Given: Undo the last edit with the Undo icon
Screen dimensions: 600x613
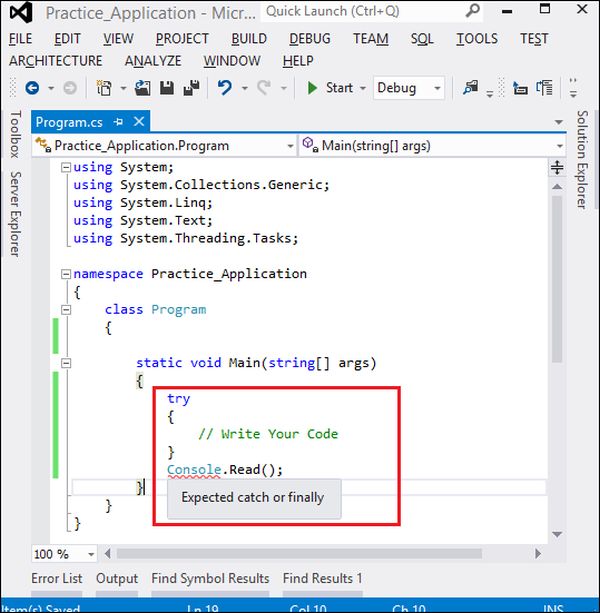Looking at the screenshot, I should click(224, 88).
